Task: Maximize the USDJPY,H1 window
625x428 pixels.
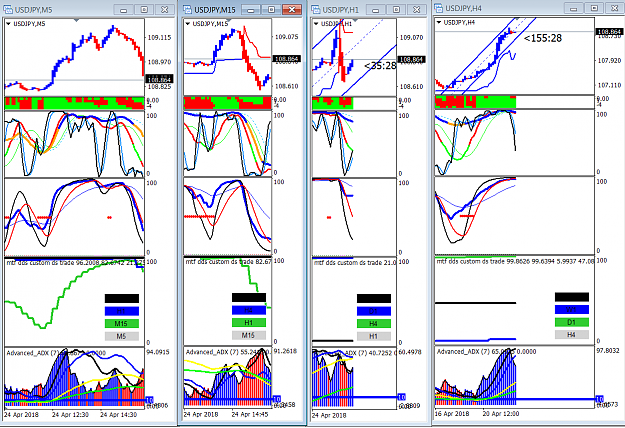Action: click(x=396, y=10)
